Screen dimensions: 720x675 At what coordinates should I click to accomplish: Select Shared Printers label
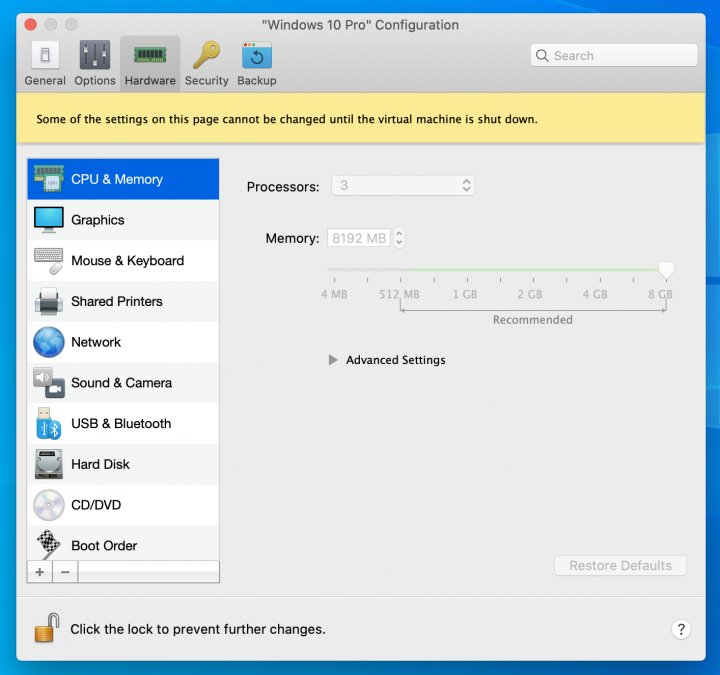click(117, 301)
